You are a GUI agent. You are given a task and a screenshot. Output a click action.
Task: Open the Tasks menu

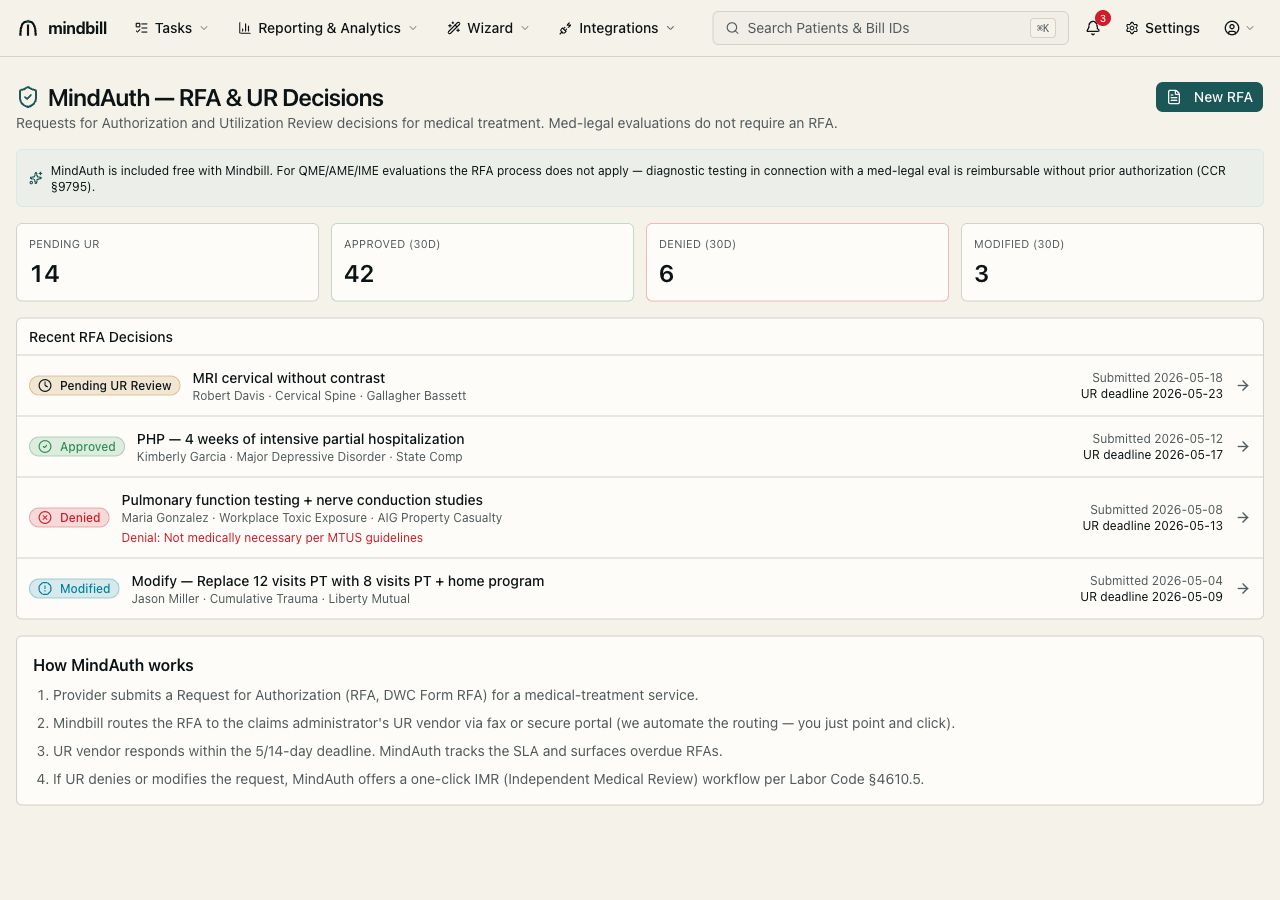coord(171,28)
